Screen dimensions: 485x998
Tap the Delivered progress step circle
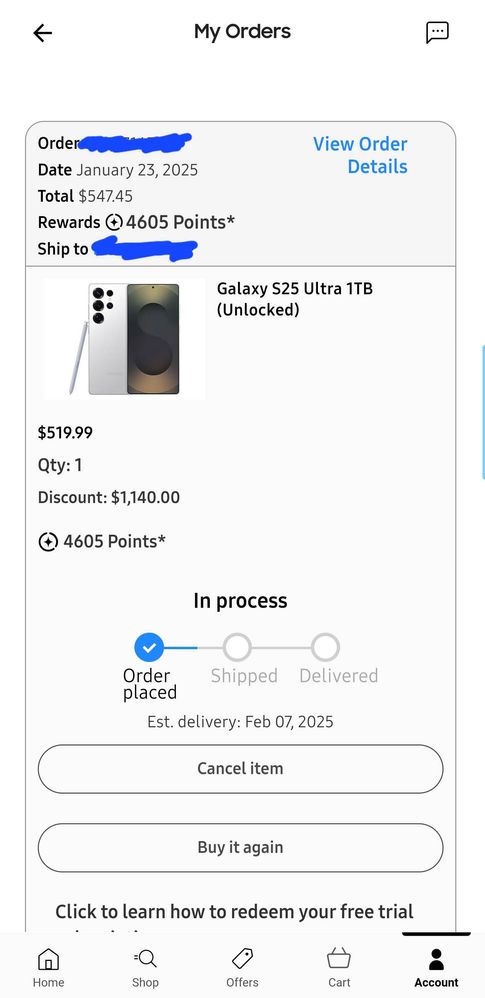point(326,648)
